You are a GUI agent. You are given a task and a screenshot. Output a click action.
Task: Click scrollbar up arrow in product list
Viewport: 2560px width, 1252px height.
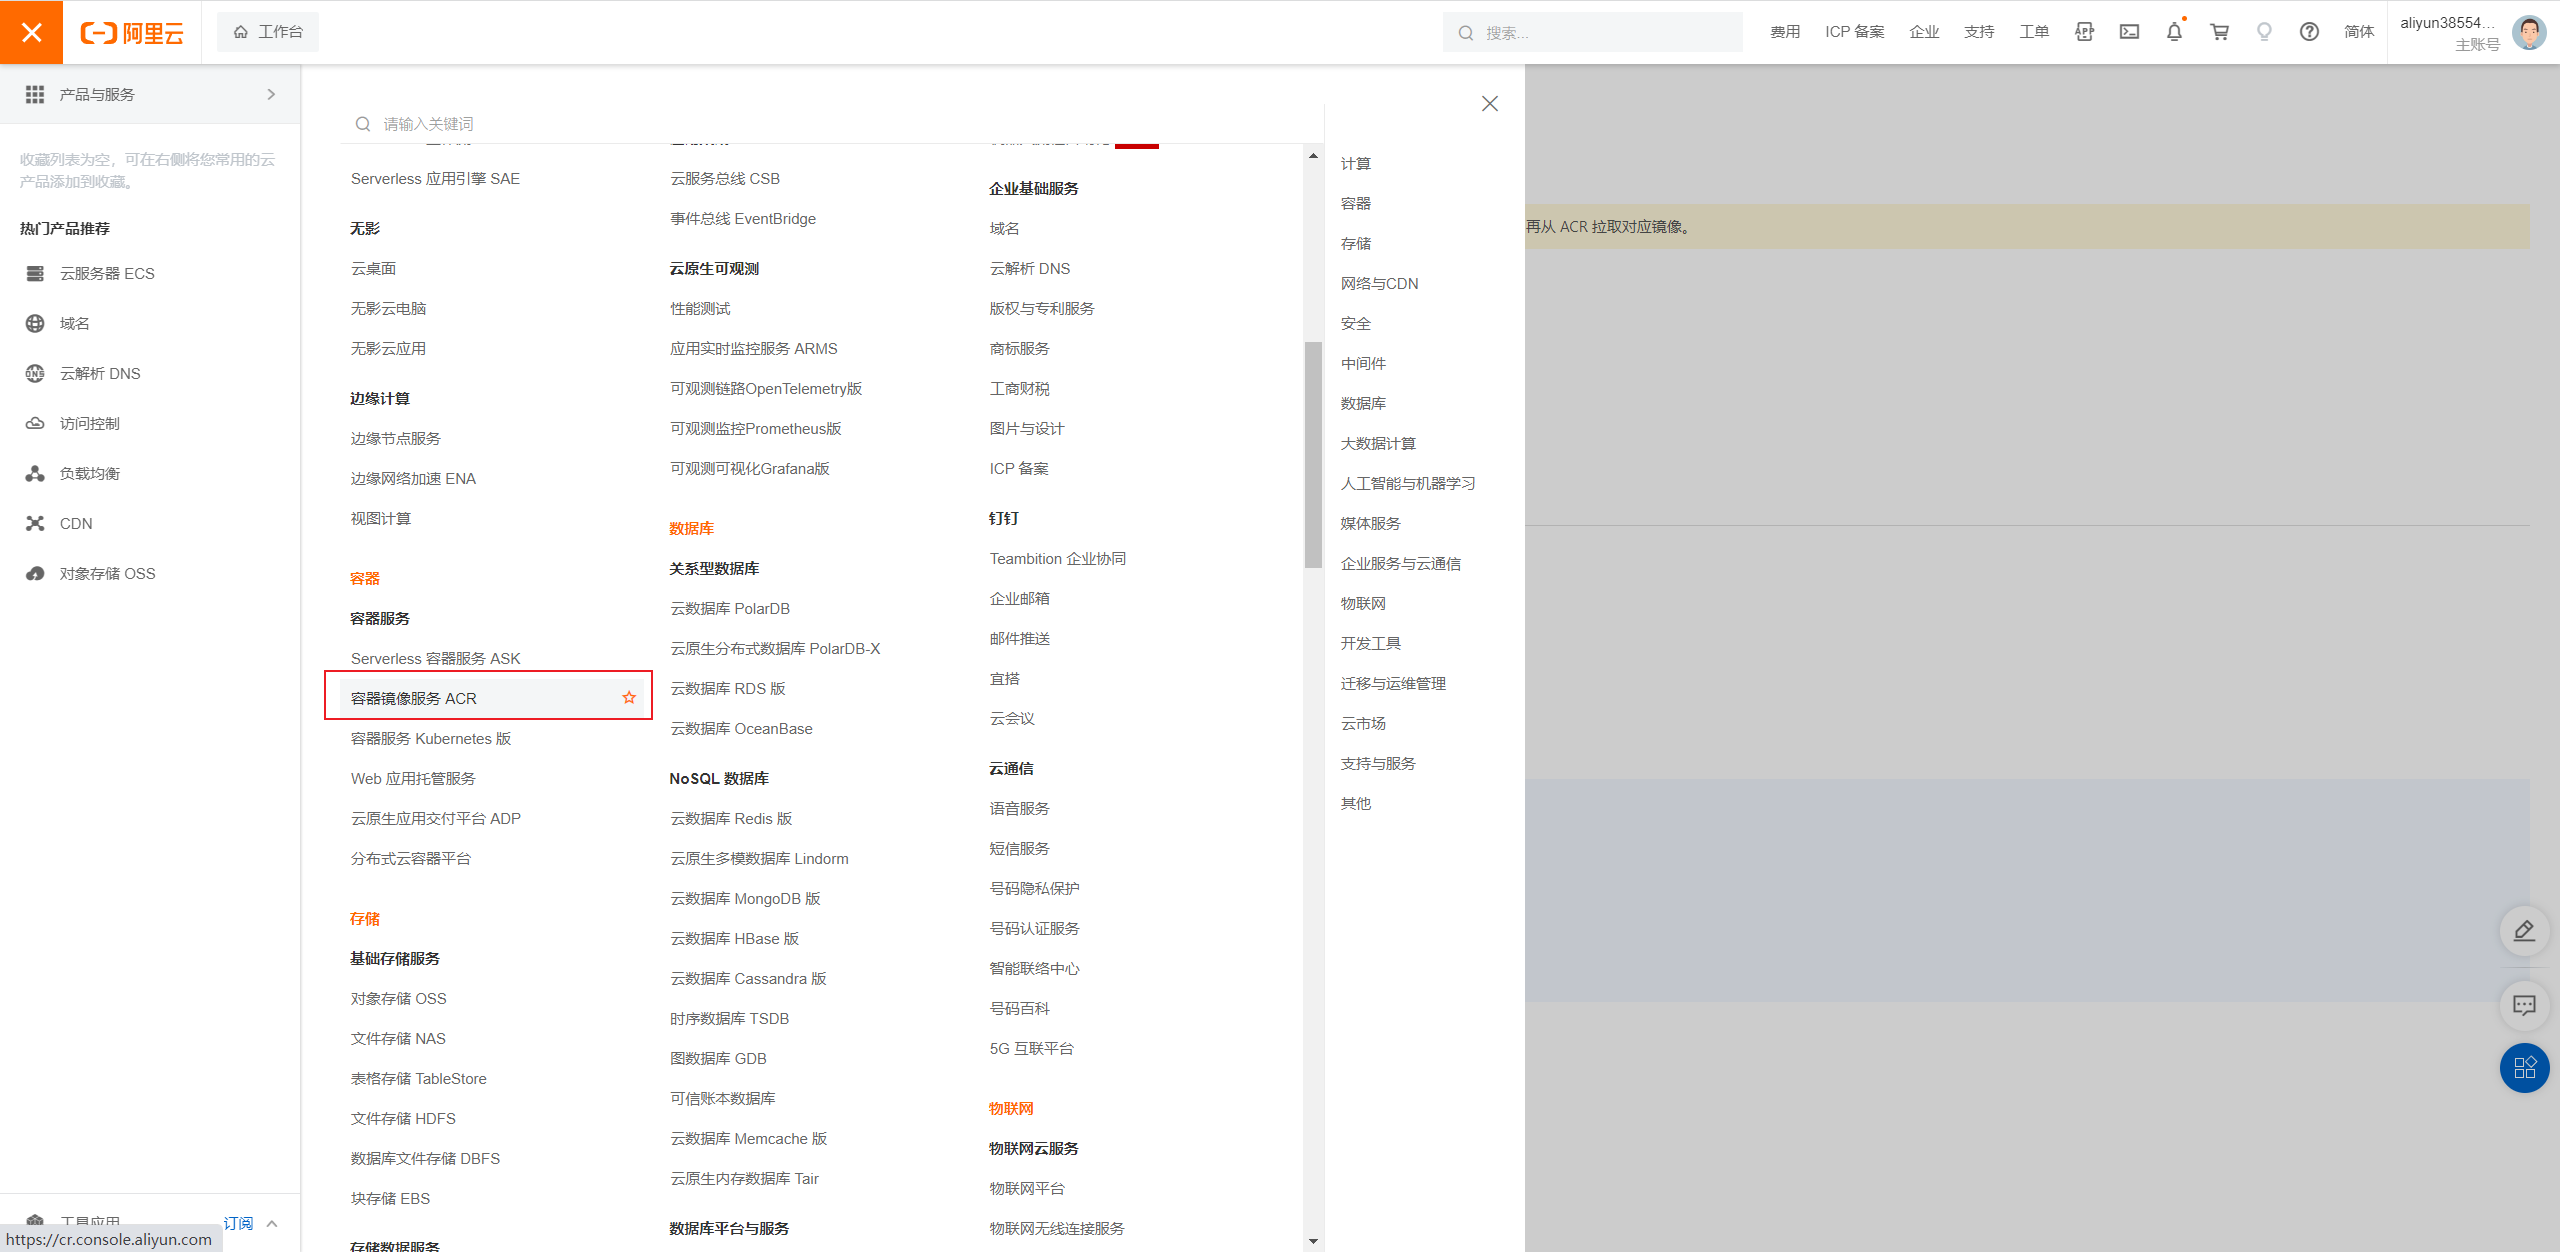[1312, 156]
